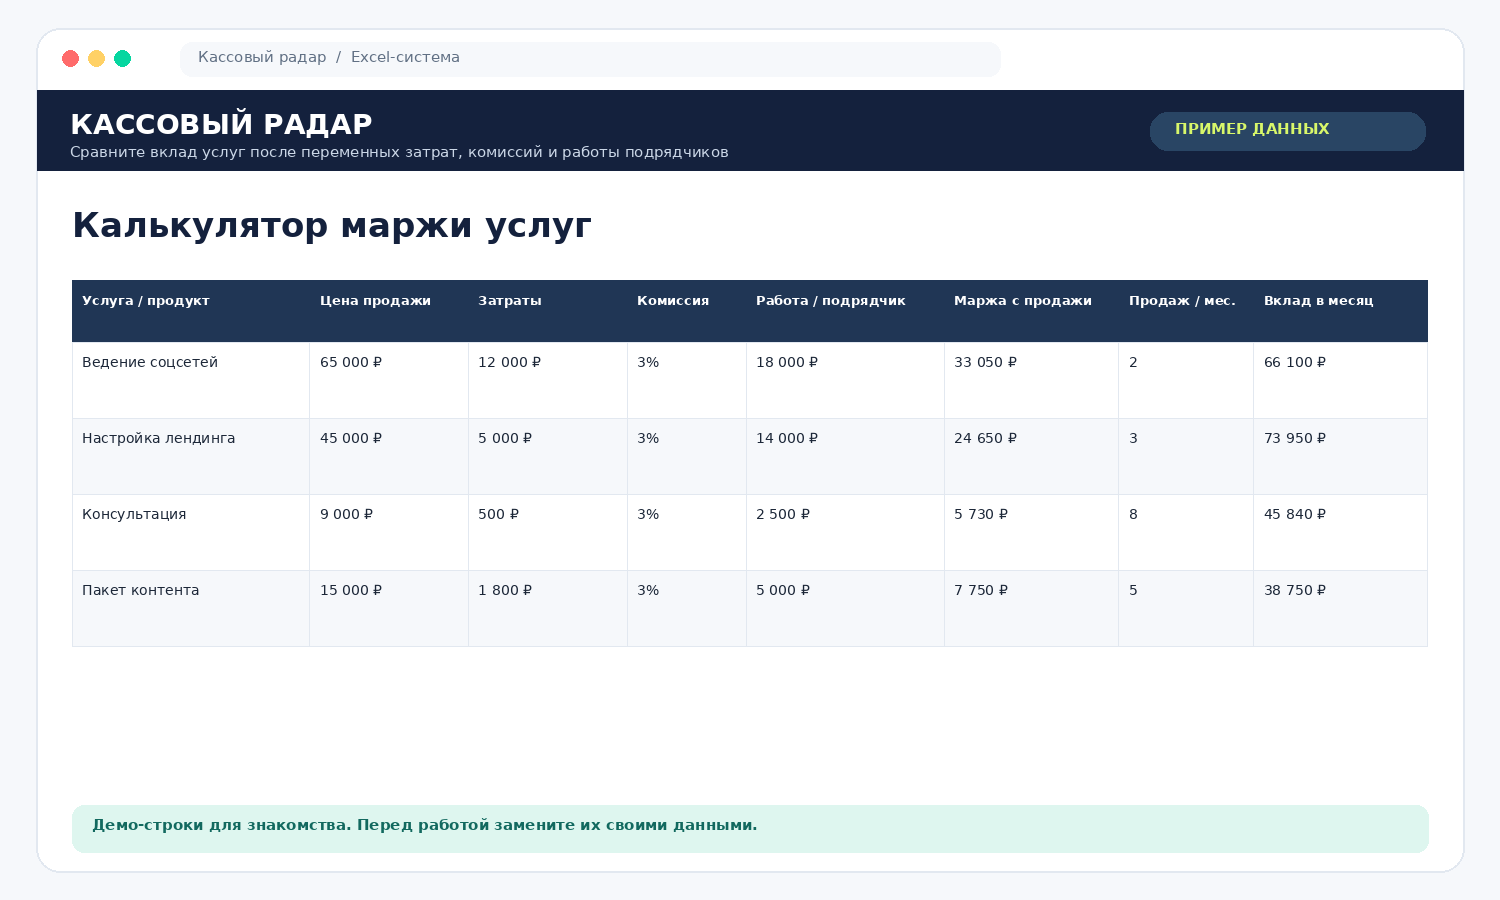Select the Работа / подрядчик column header
This screenshot has height=900, width=1500.
[x=846, y=311]
